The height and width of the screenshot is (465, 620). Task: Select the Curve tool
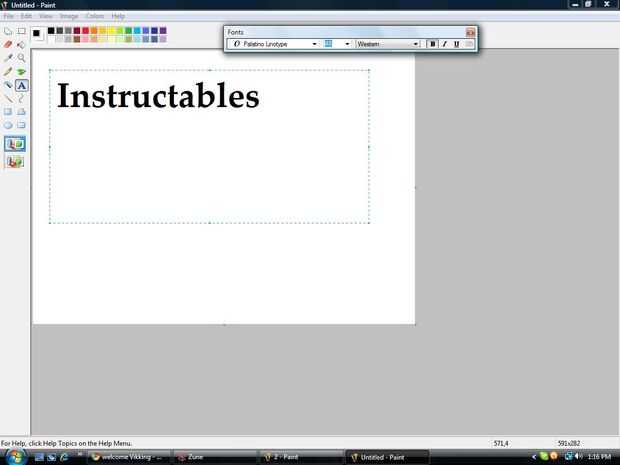21,98
